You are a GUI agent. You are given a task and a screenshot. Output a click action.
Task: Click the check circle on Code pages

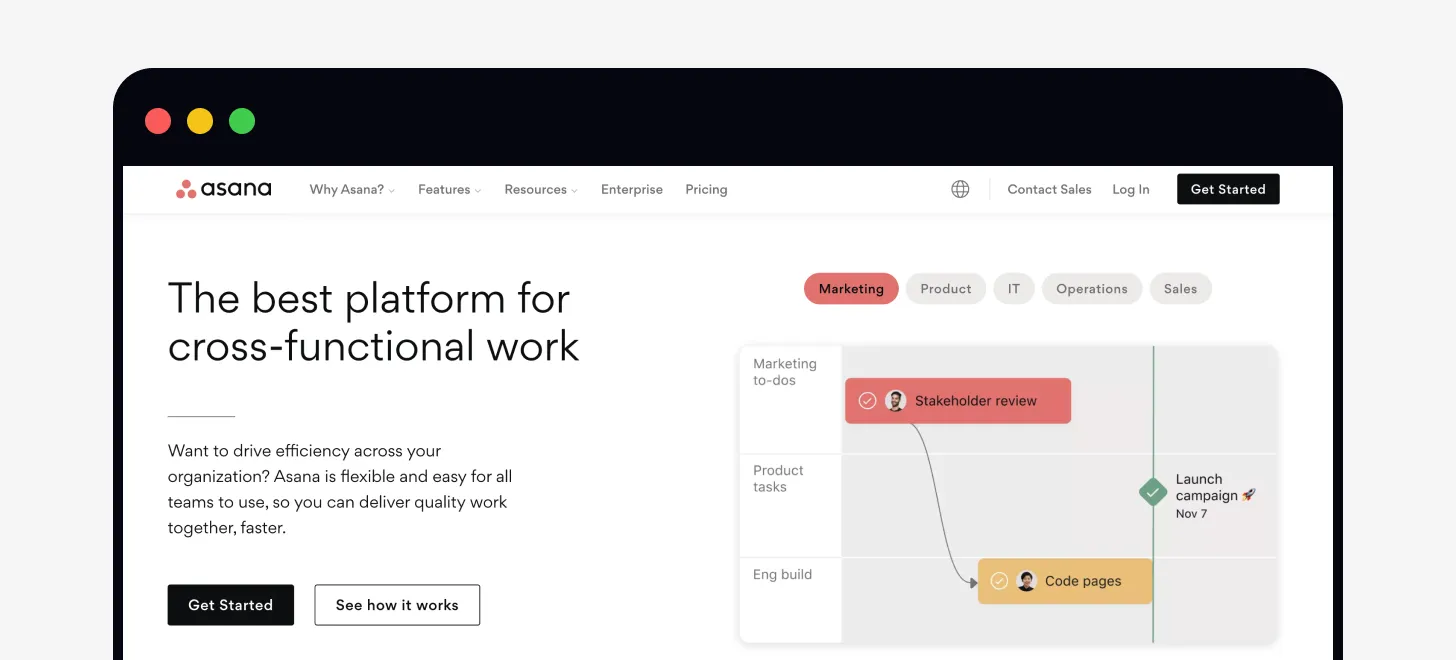tap(999, 580)
